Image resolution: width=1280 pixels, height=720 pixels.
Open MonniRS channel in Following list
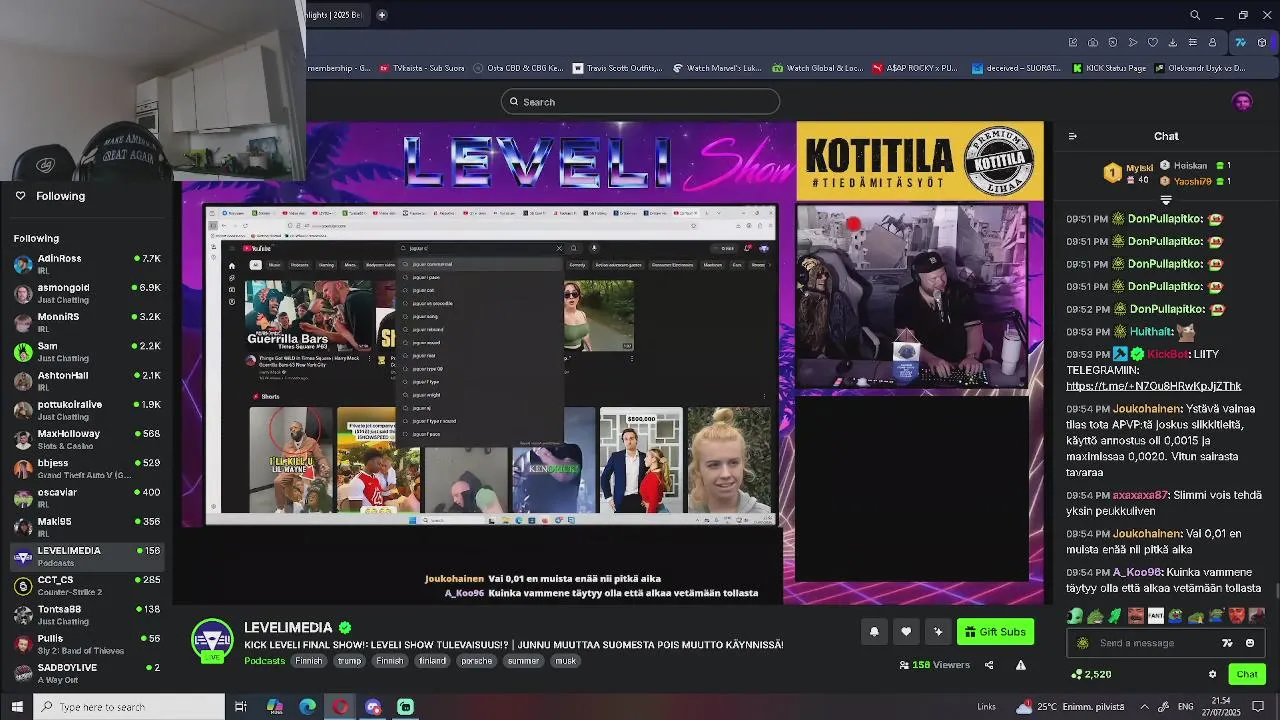88,322
